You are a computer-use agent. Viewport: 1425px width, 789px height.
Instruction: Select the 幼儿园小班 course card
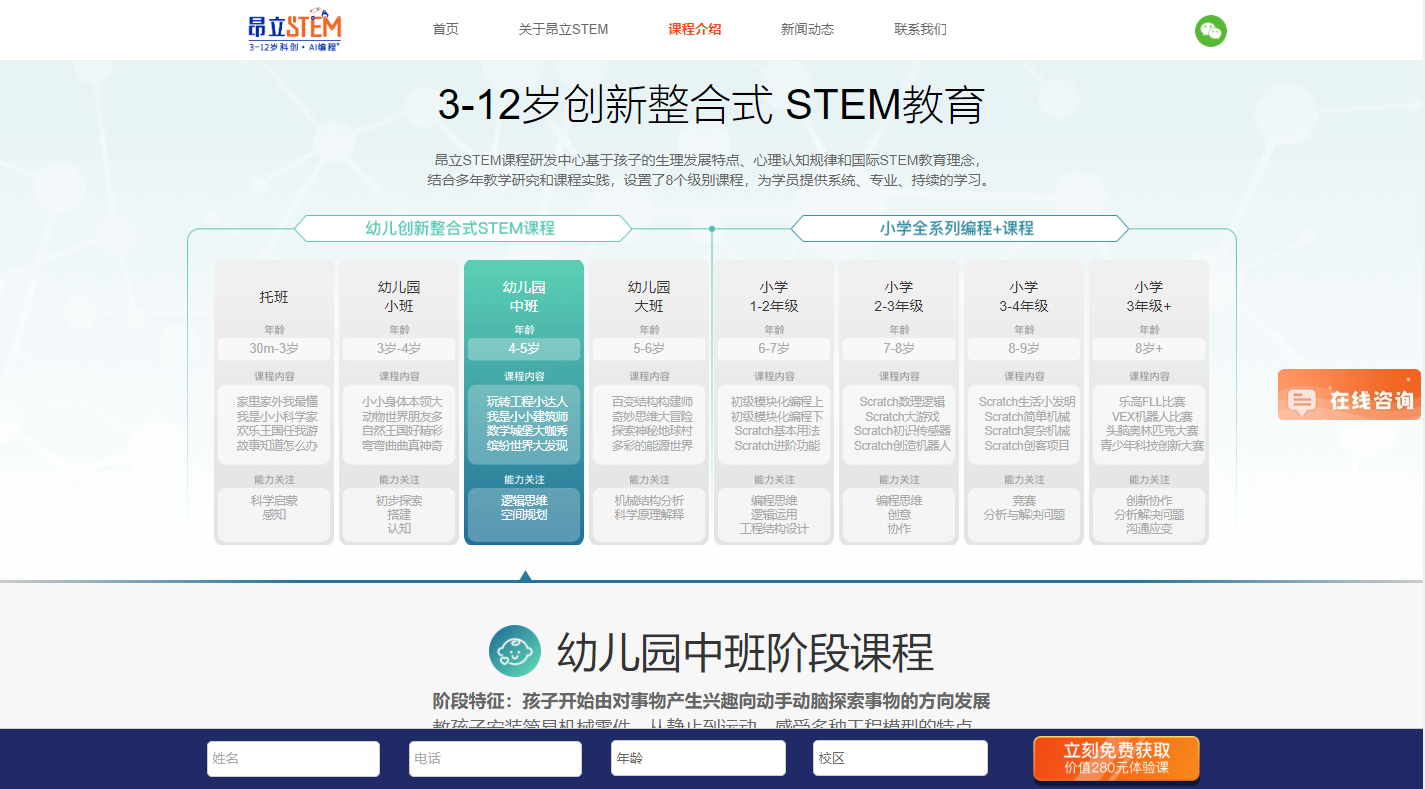click(399, 402)
